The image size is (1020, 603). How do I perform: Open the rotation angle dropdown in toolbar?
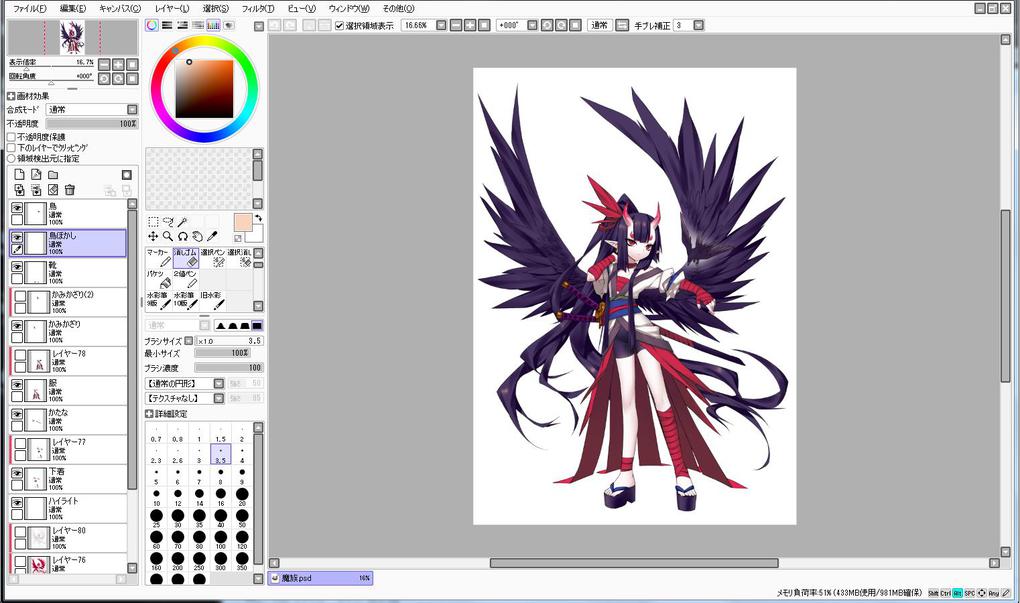pos(532,25)
